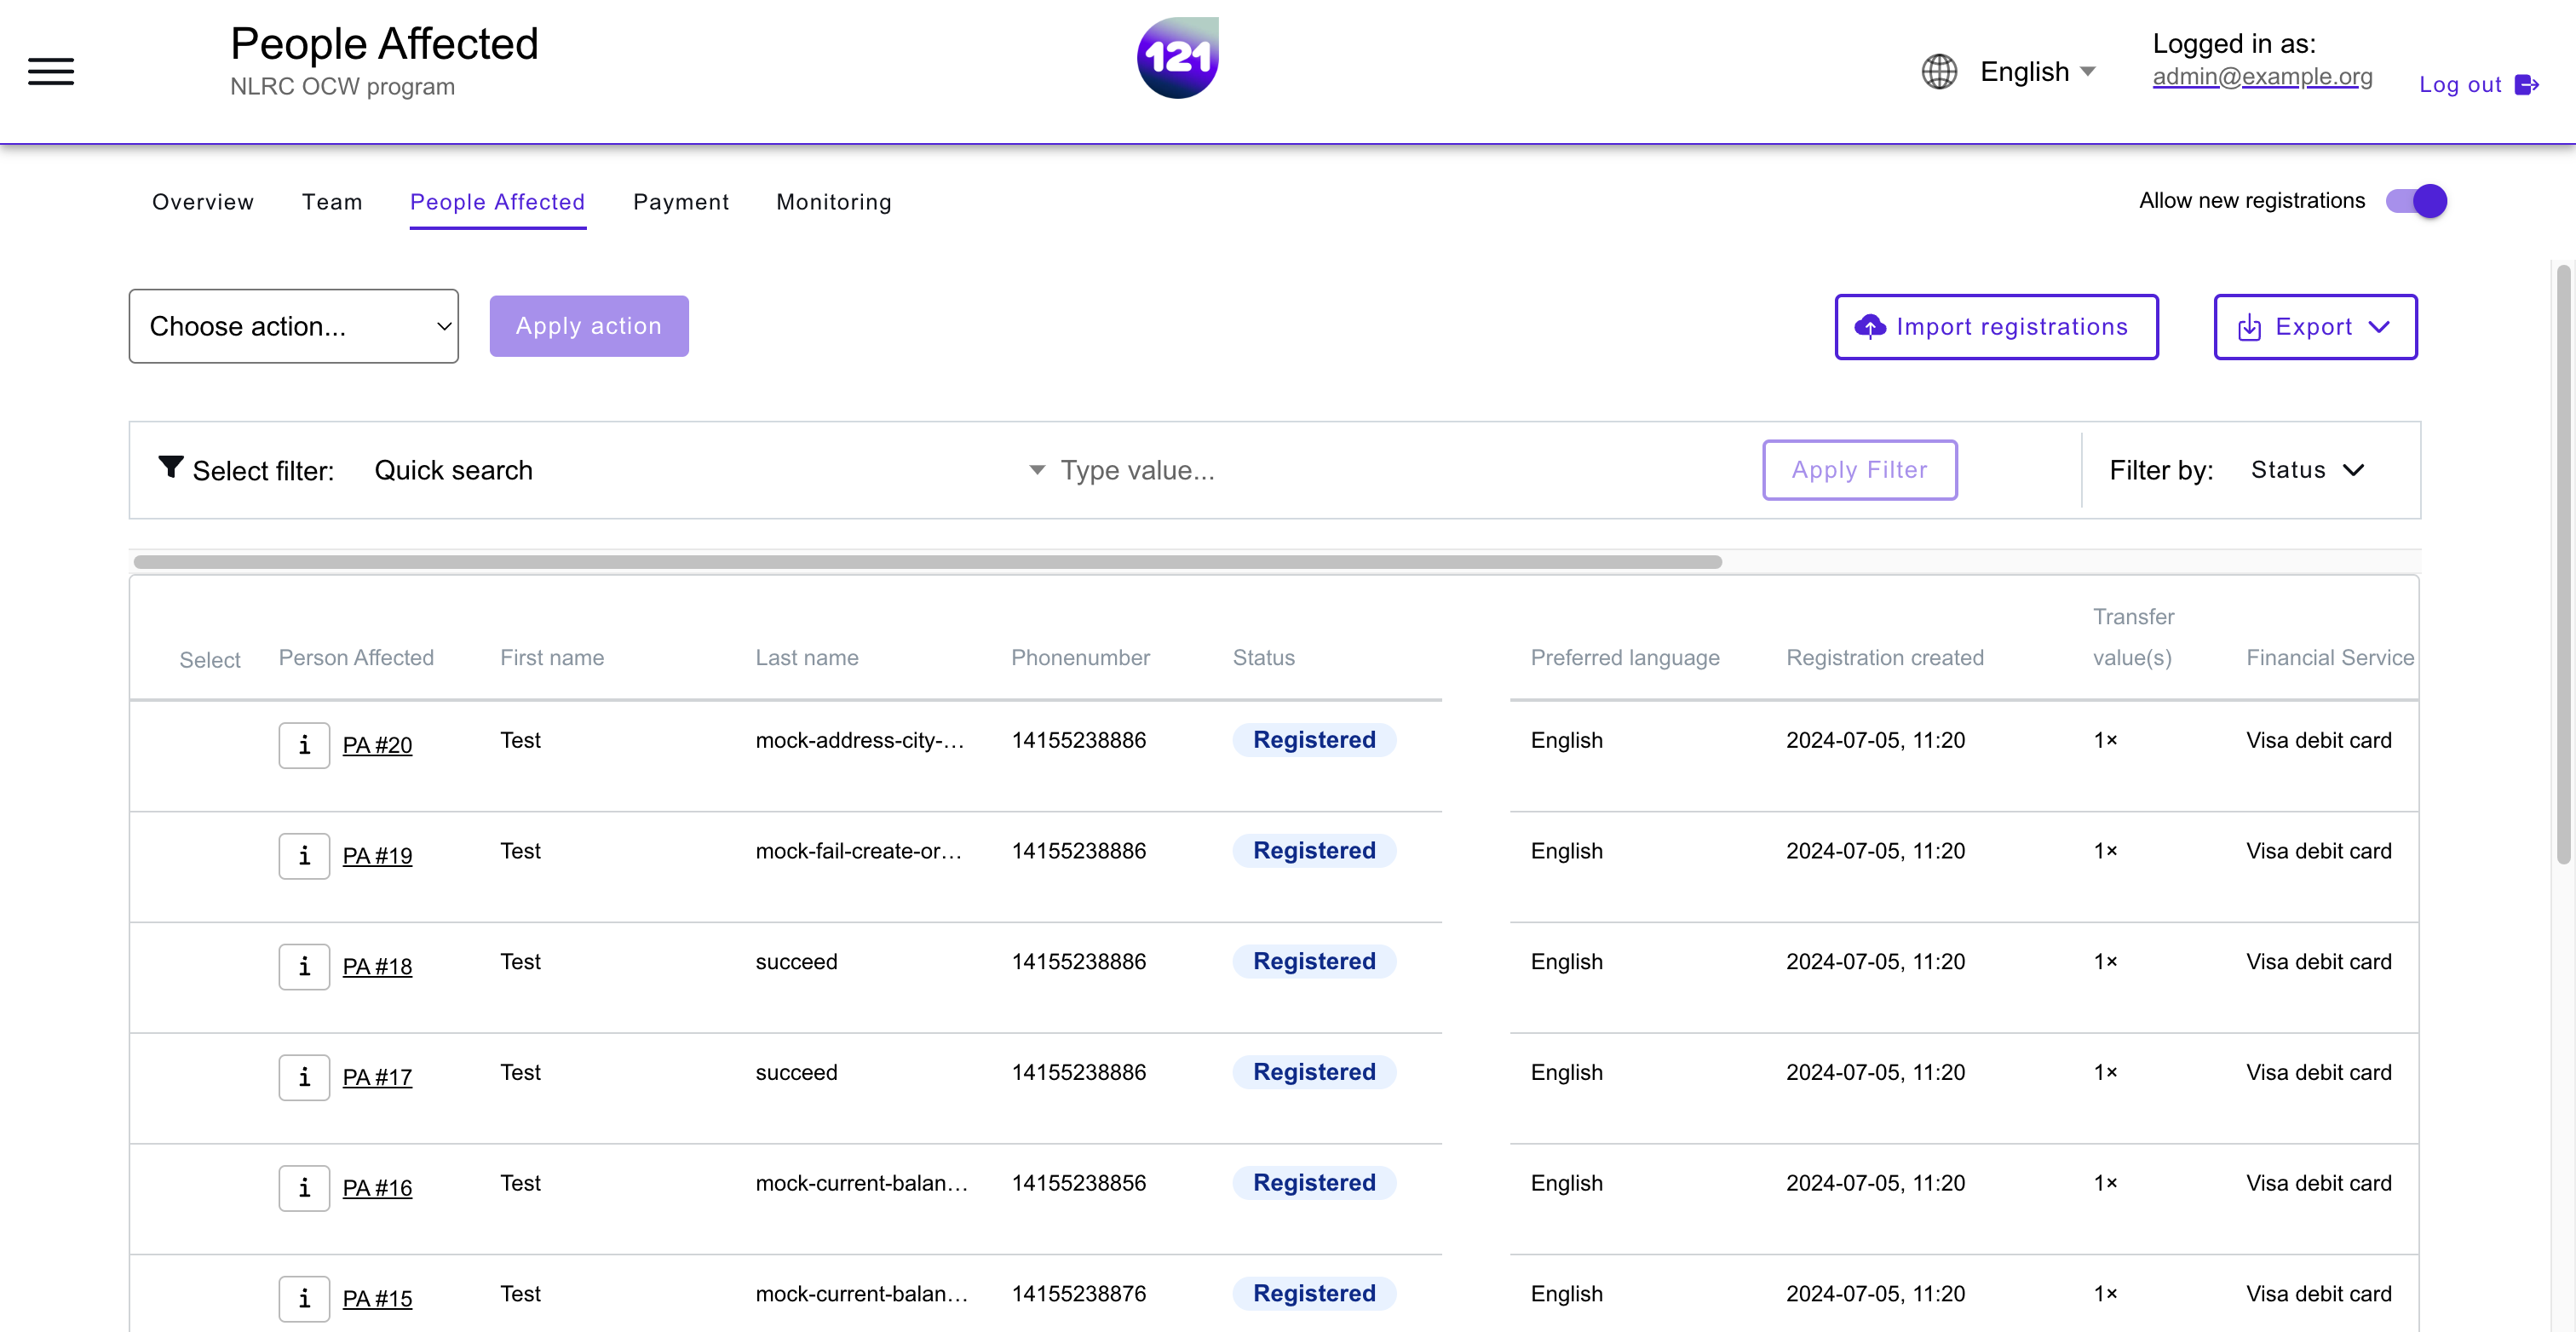Click the Export icon button
Viewport: 2576px width, 1332px height.
coord(2248,326)
